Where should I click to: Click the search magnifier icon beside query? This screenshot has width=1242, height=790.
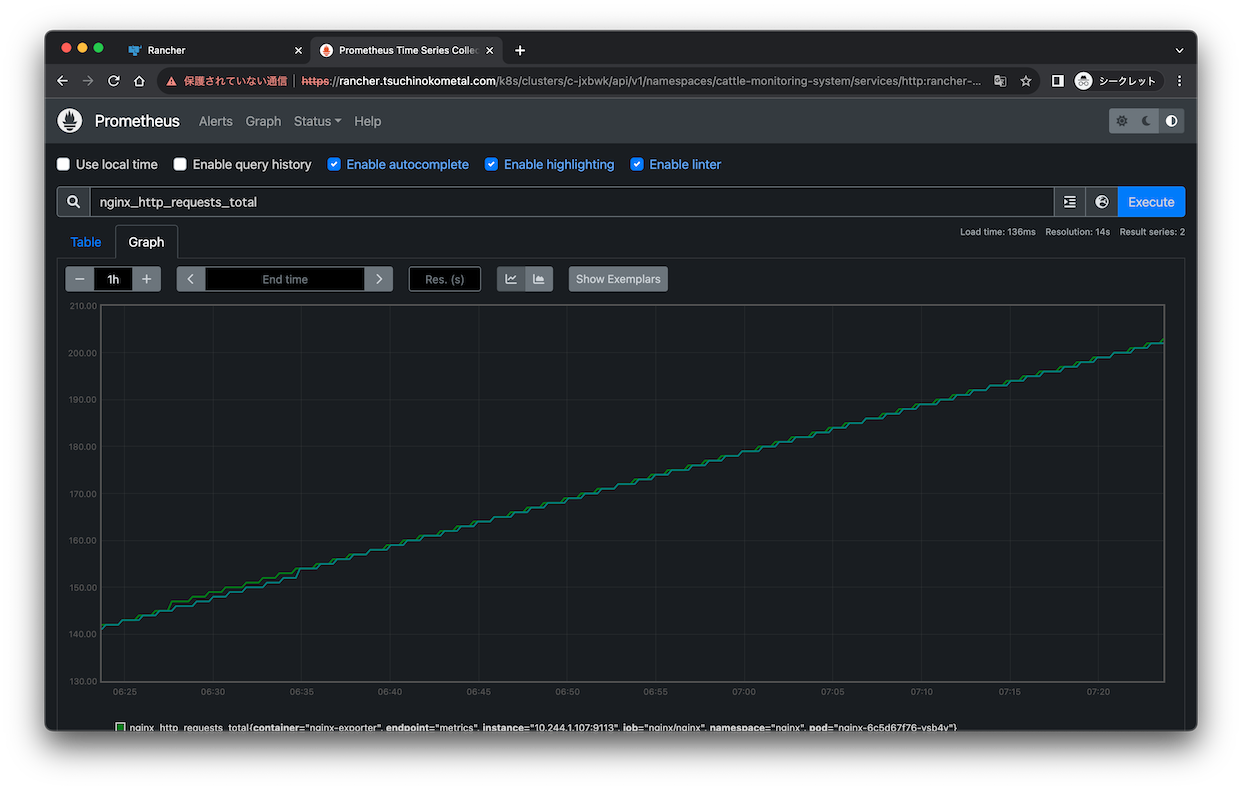[73, 202]
